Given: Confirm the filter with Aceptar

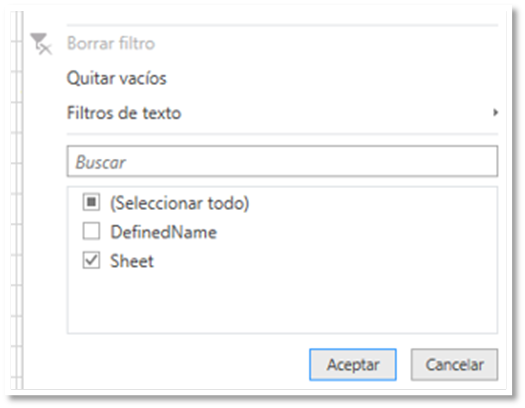Looking at the screenshot, I should tap(353, 364).
